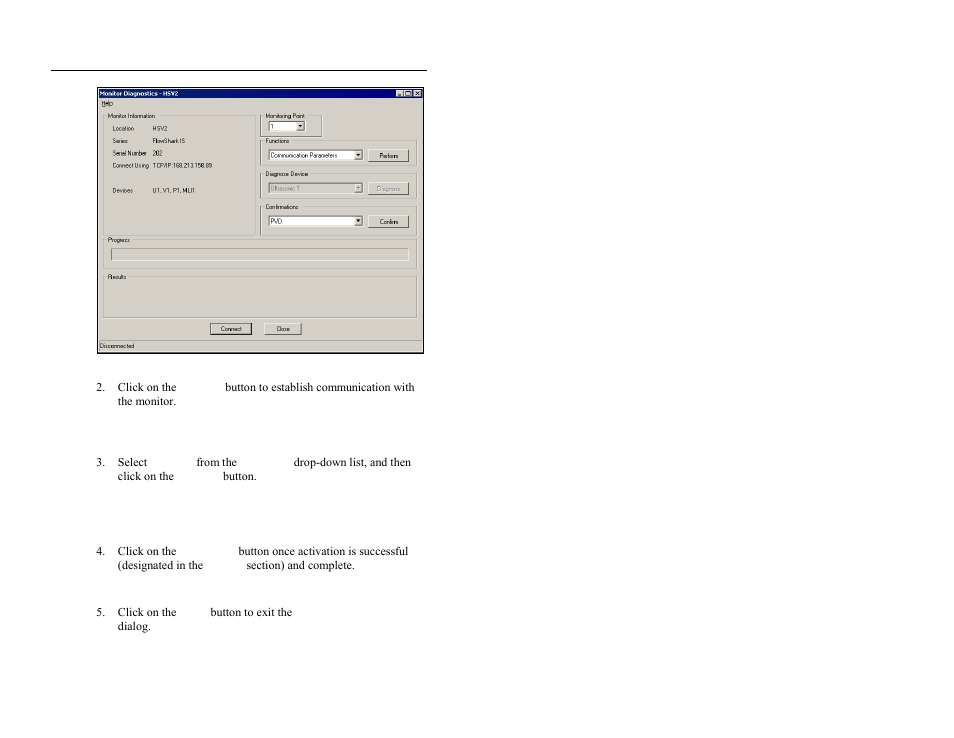Minimize the Monitor Diagnostics window
The height and width of the screenshot is (738, 954).
pos(400,94)
